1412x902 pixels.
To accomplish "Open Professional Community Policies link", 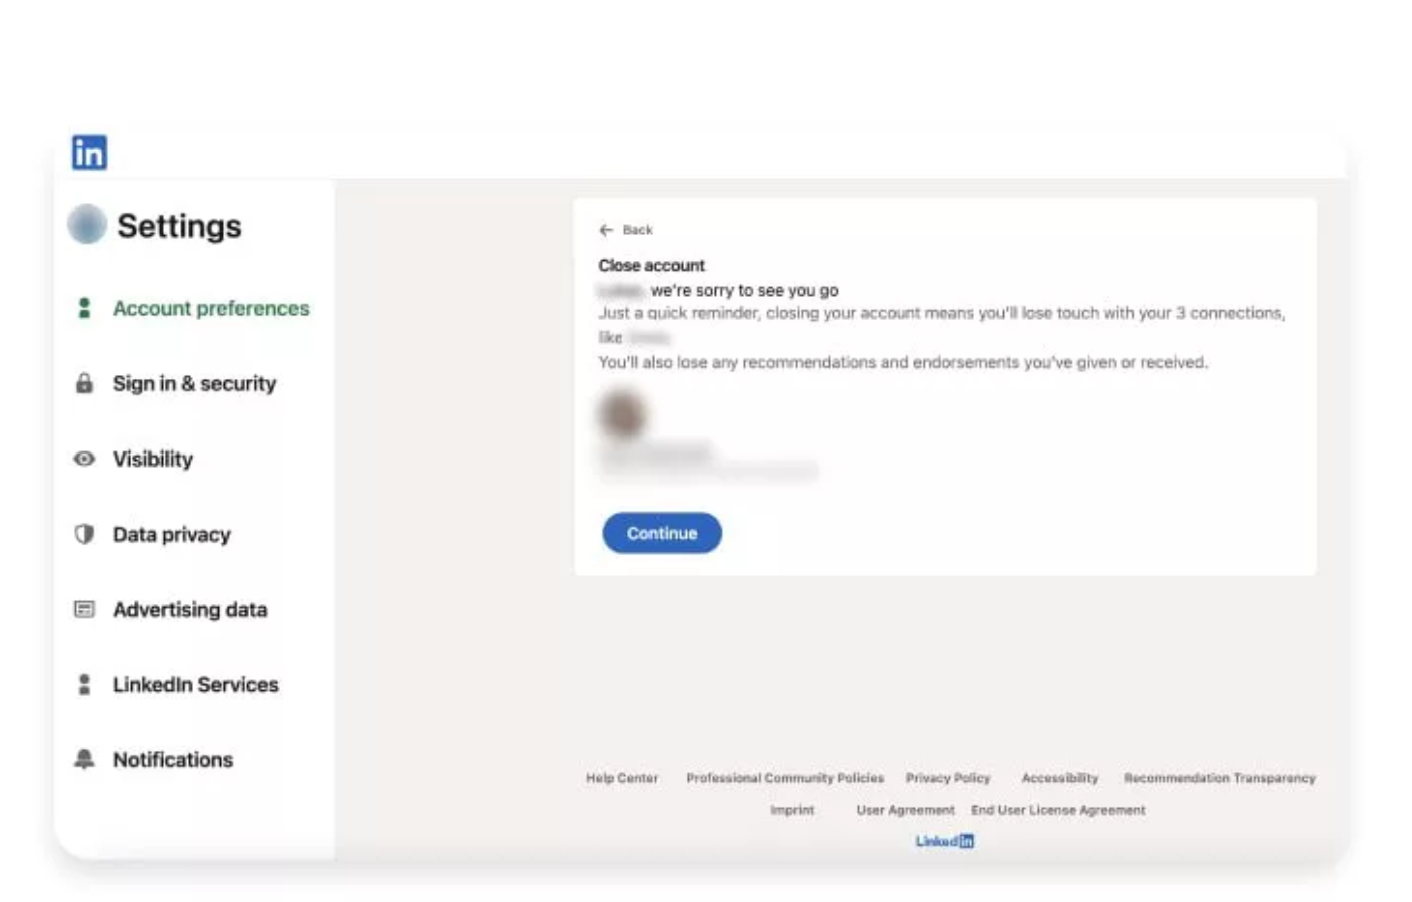I will [785, 778].
